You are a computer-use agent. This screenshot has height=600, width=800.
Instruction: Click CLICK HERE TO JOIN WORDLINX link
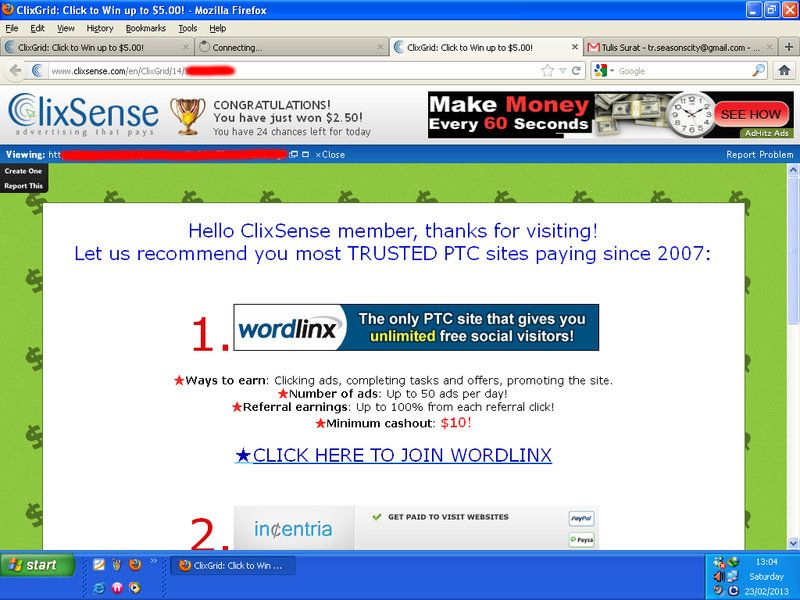pos(393,455)
